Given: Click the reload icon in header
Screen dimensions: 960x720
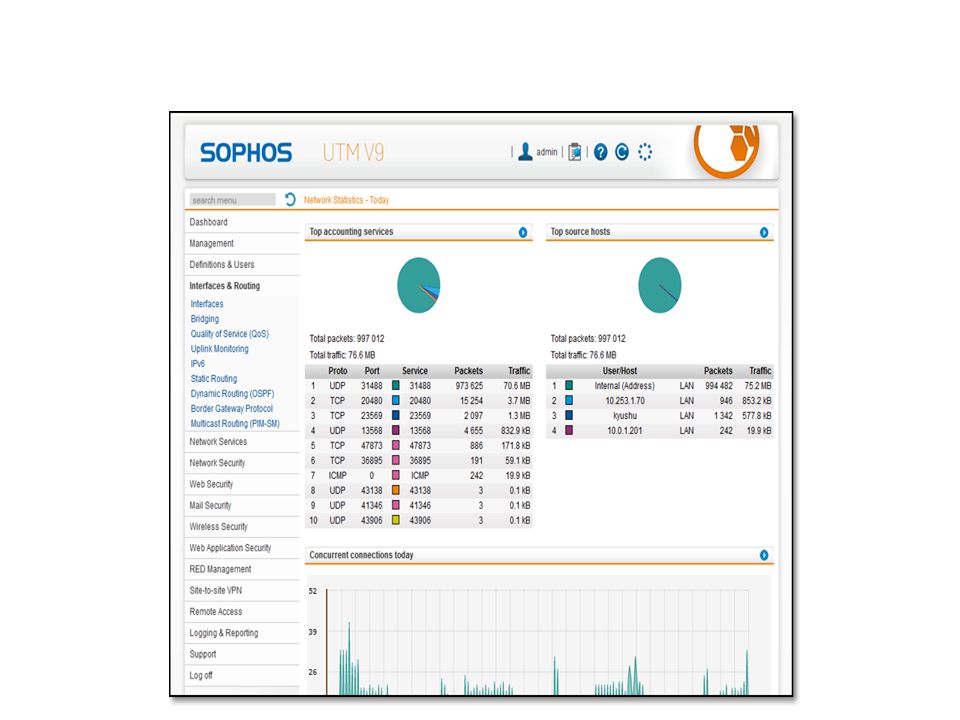Looking at the screenshot, I should coord(622,152).
